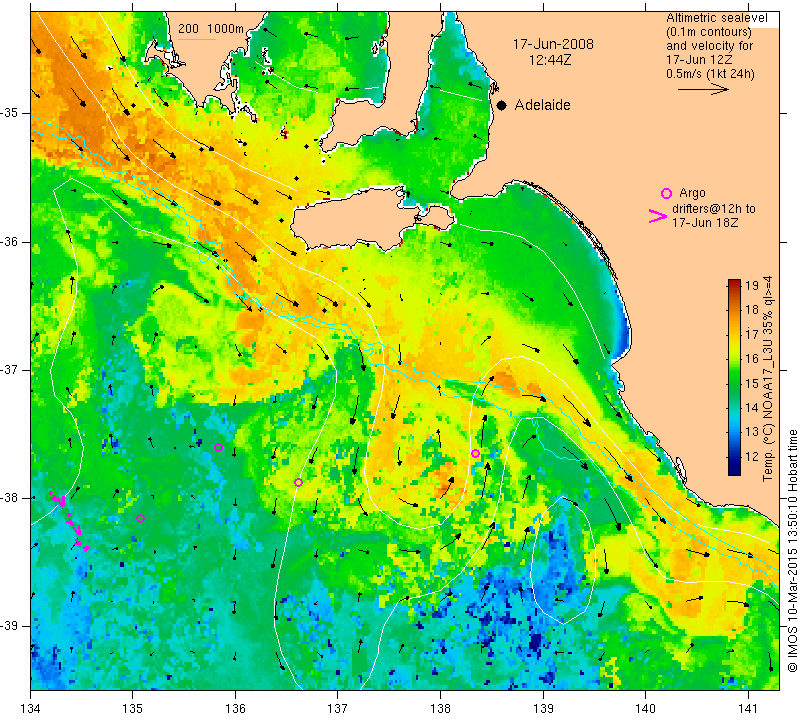Click longitude axis label 141
The height and width of the screenshot is (720, 800).
tap(748, 709)
